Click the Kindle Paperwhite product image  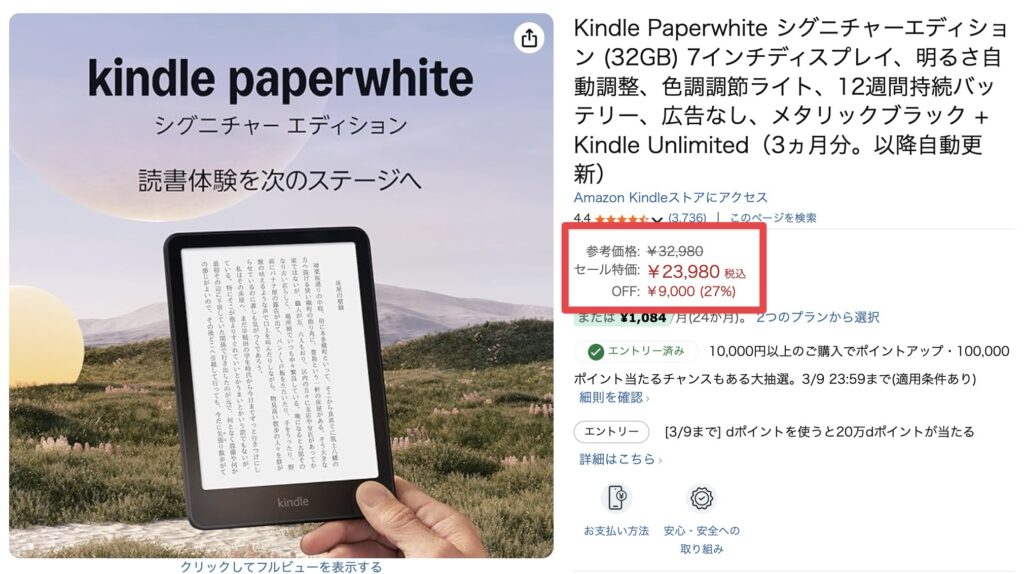tap(281, 285)
